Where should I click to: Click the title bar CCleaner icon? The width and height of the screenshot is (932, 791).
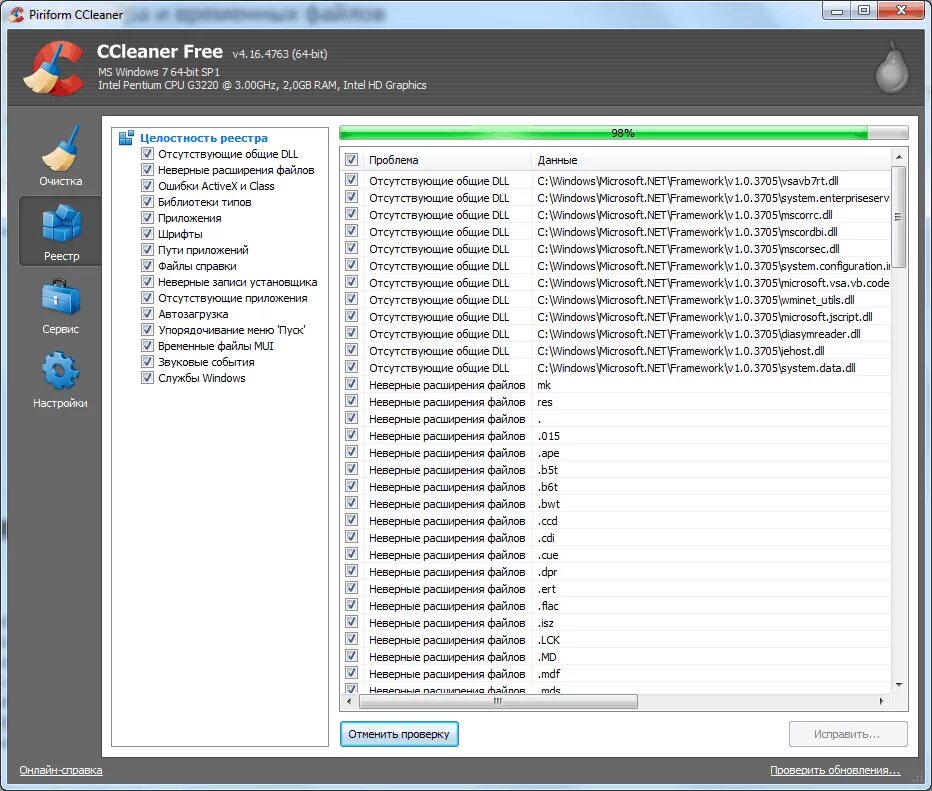click(17, 14)
